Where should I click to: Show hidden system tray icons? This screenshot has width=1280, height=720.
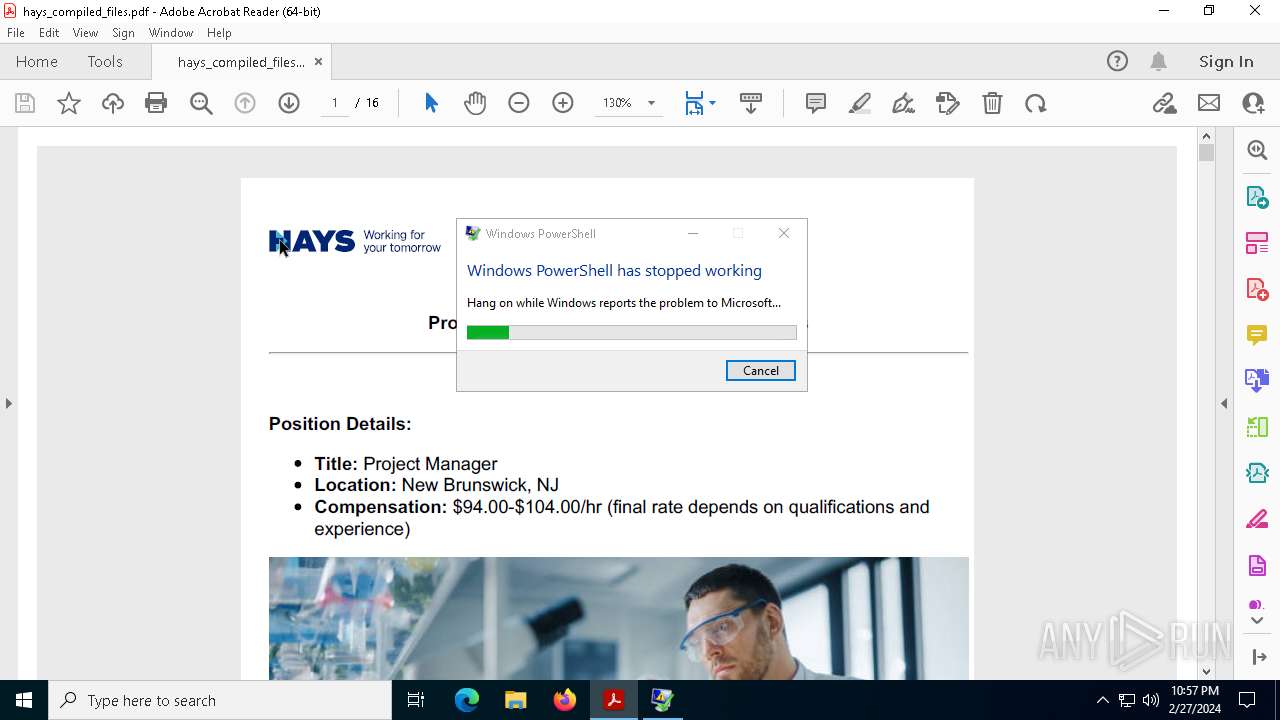tap(1102, 700)
